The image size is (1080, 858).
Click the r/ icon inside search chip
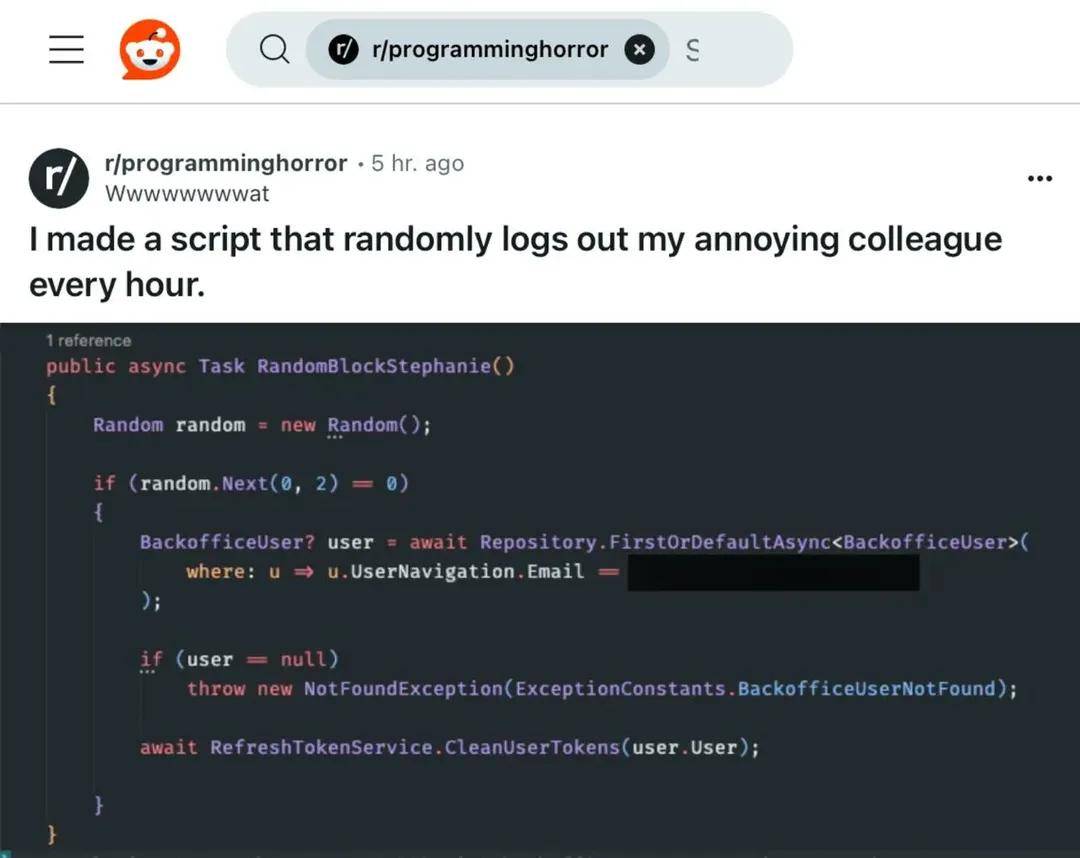343,50
